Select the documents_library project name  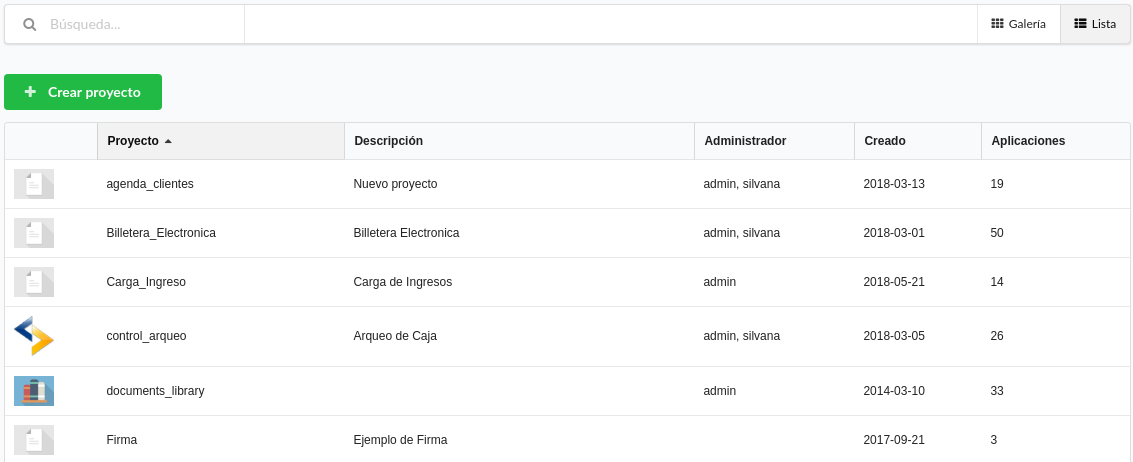pyautogui.click(x=155, y=391)
